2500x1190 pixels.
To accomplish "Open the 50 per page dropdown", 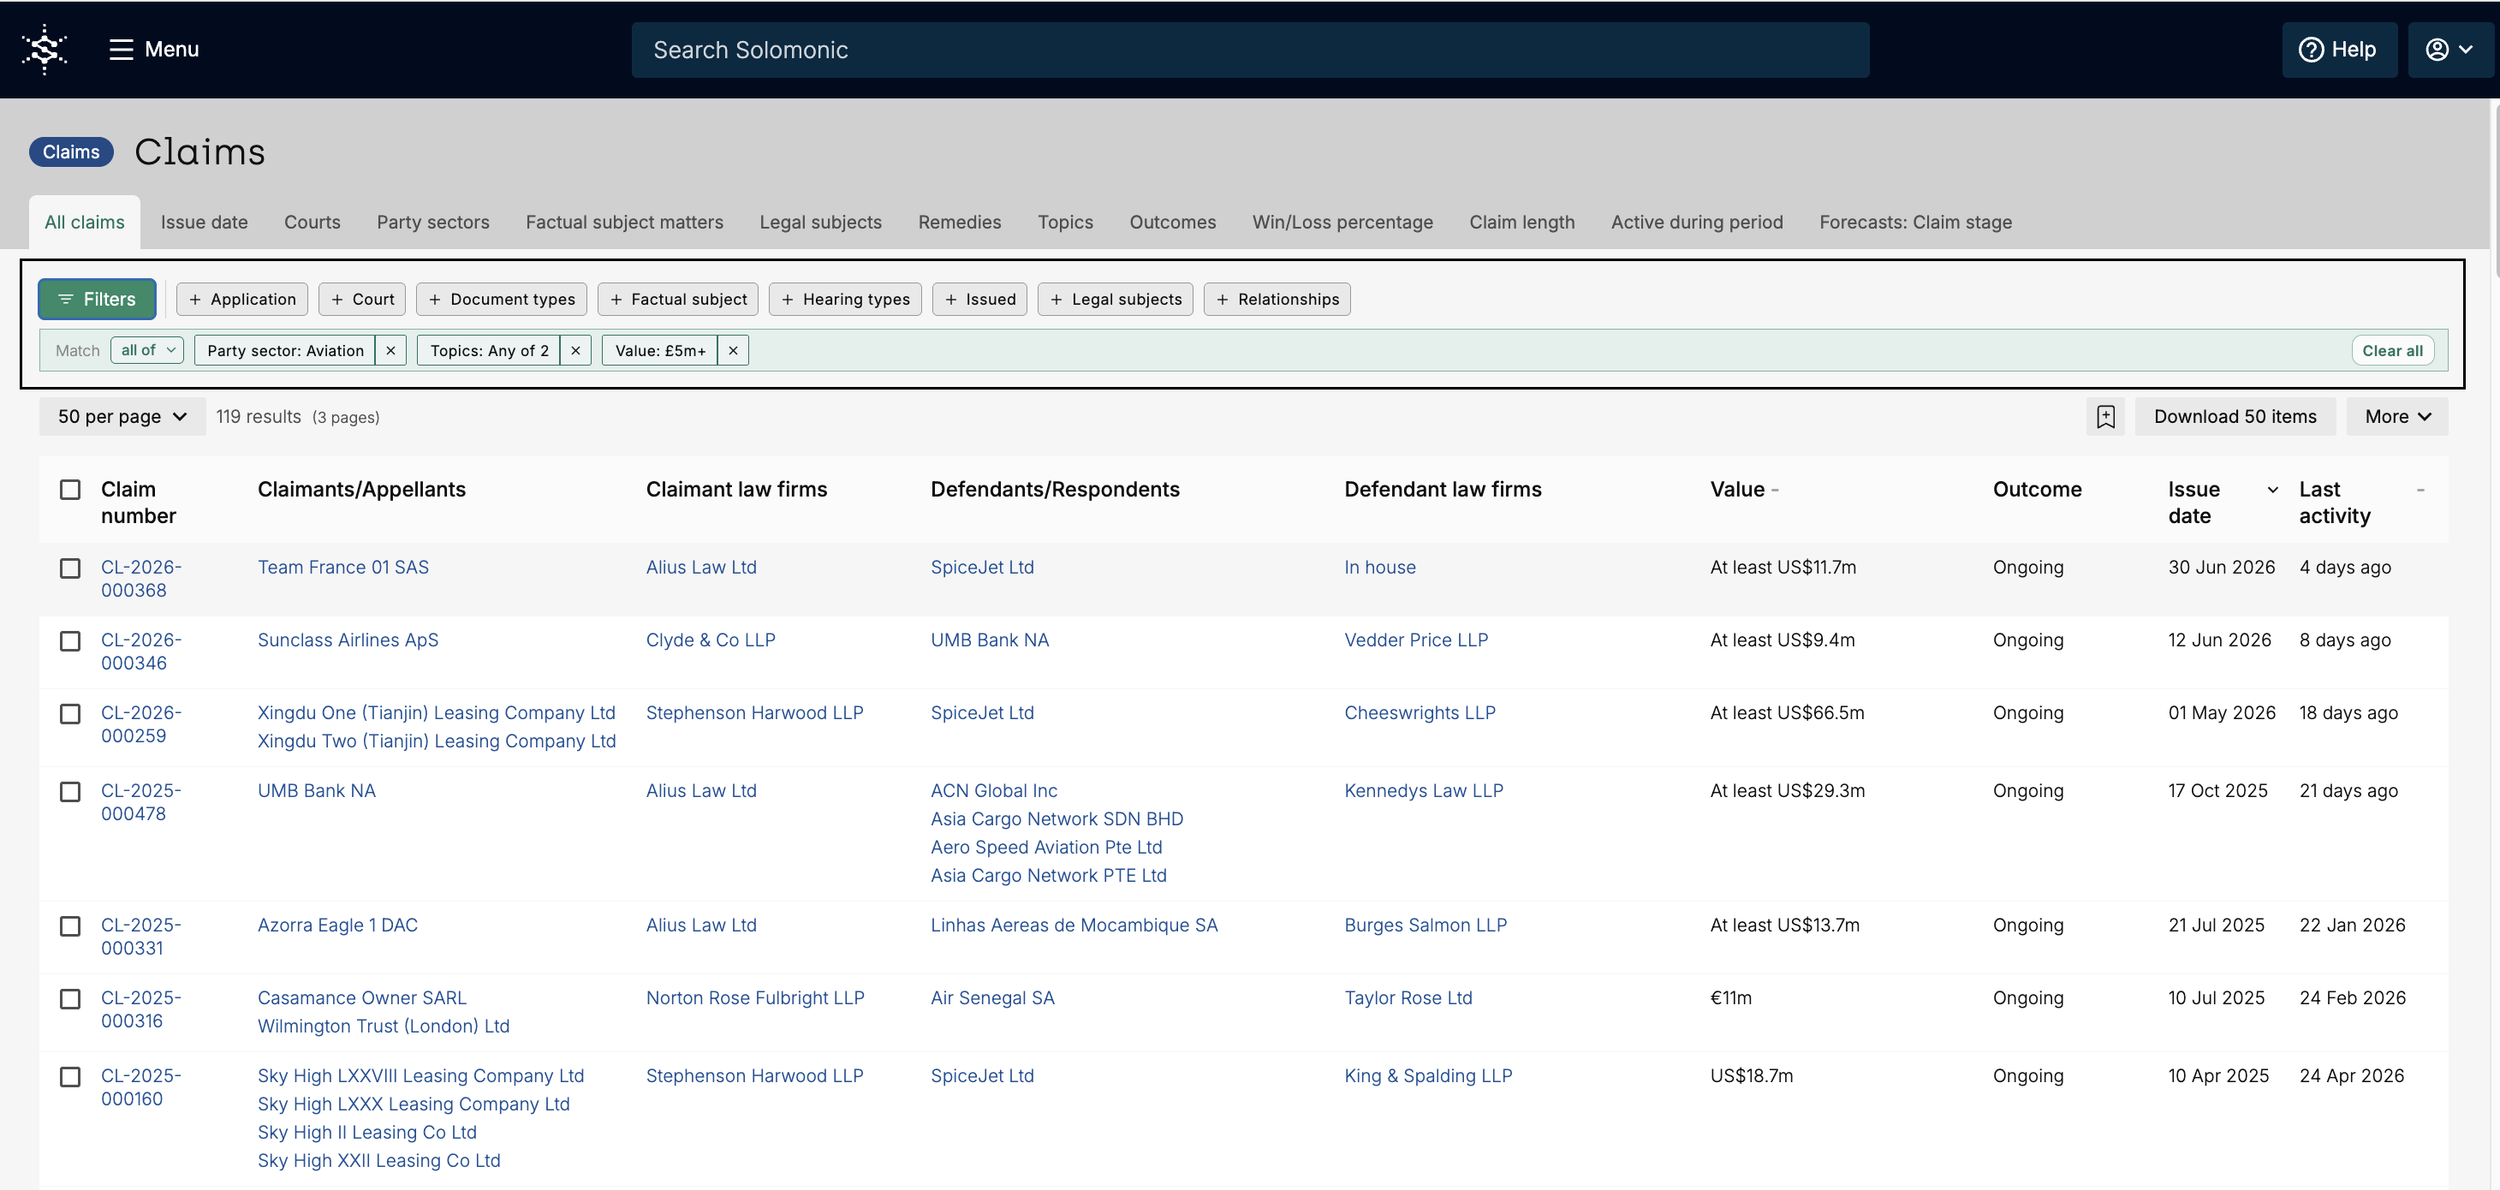I will tap(122, 417).
